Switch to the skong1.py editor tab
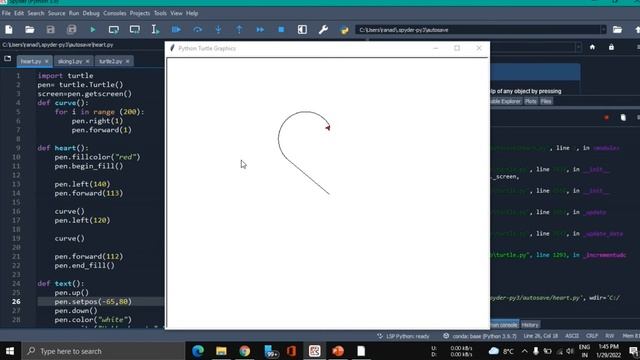Image resolution: width=640 pixels, height=360 pixels. (x=70, y=61)
